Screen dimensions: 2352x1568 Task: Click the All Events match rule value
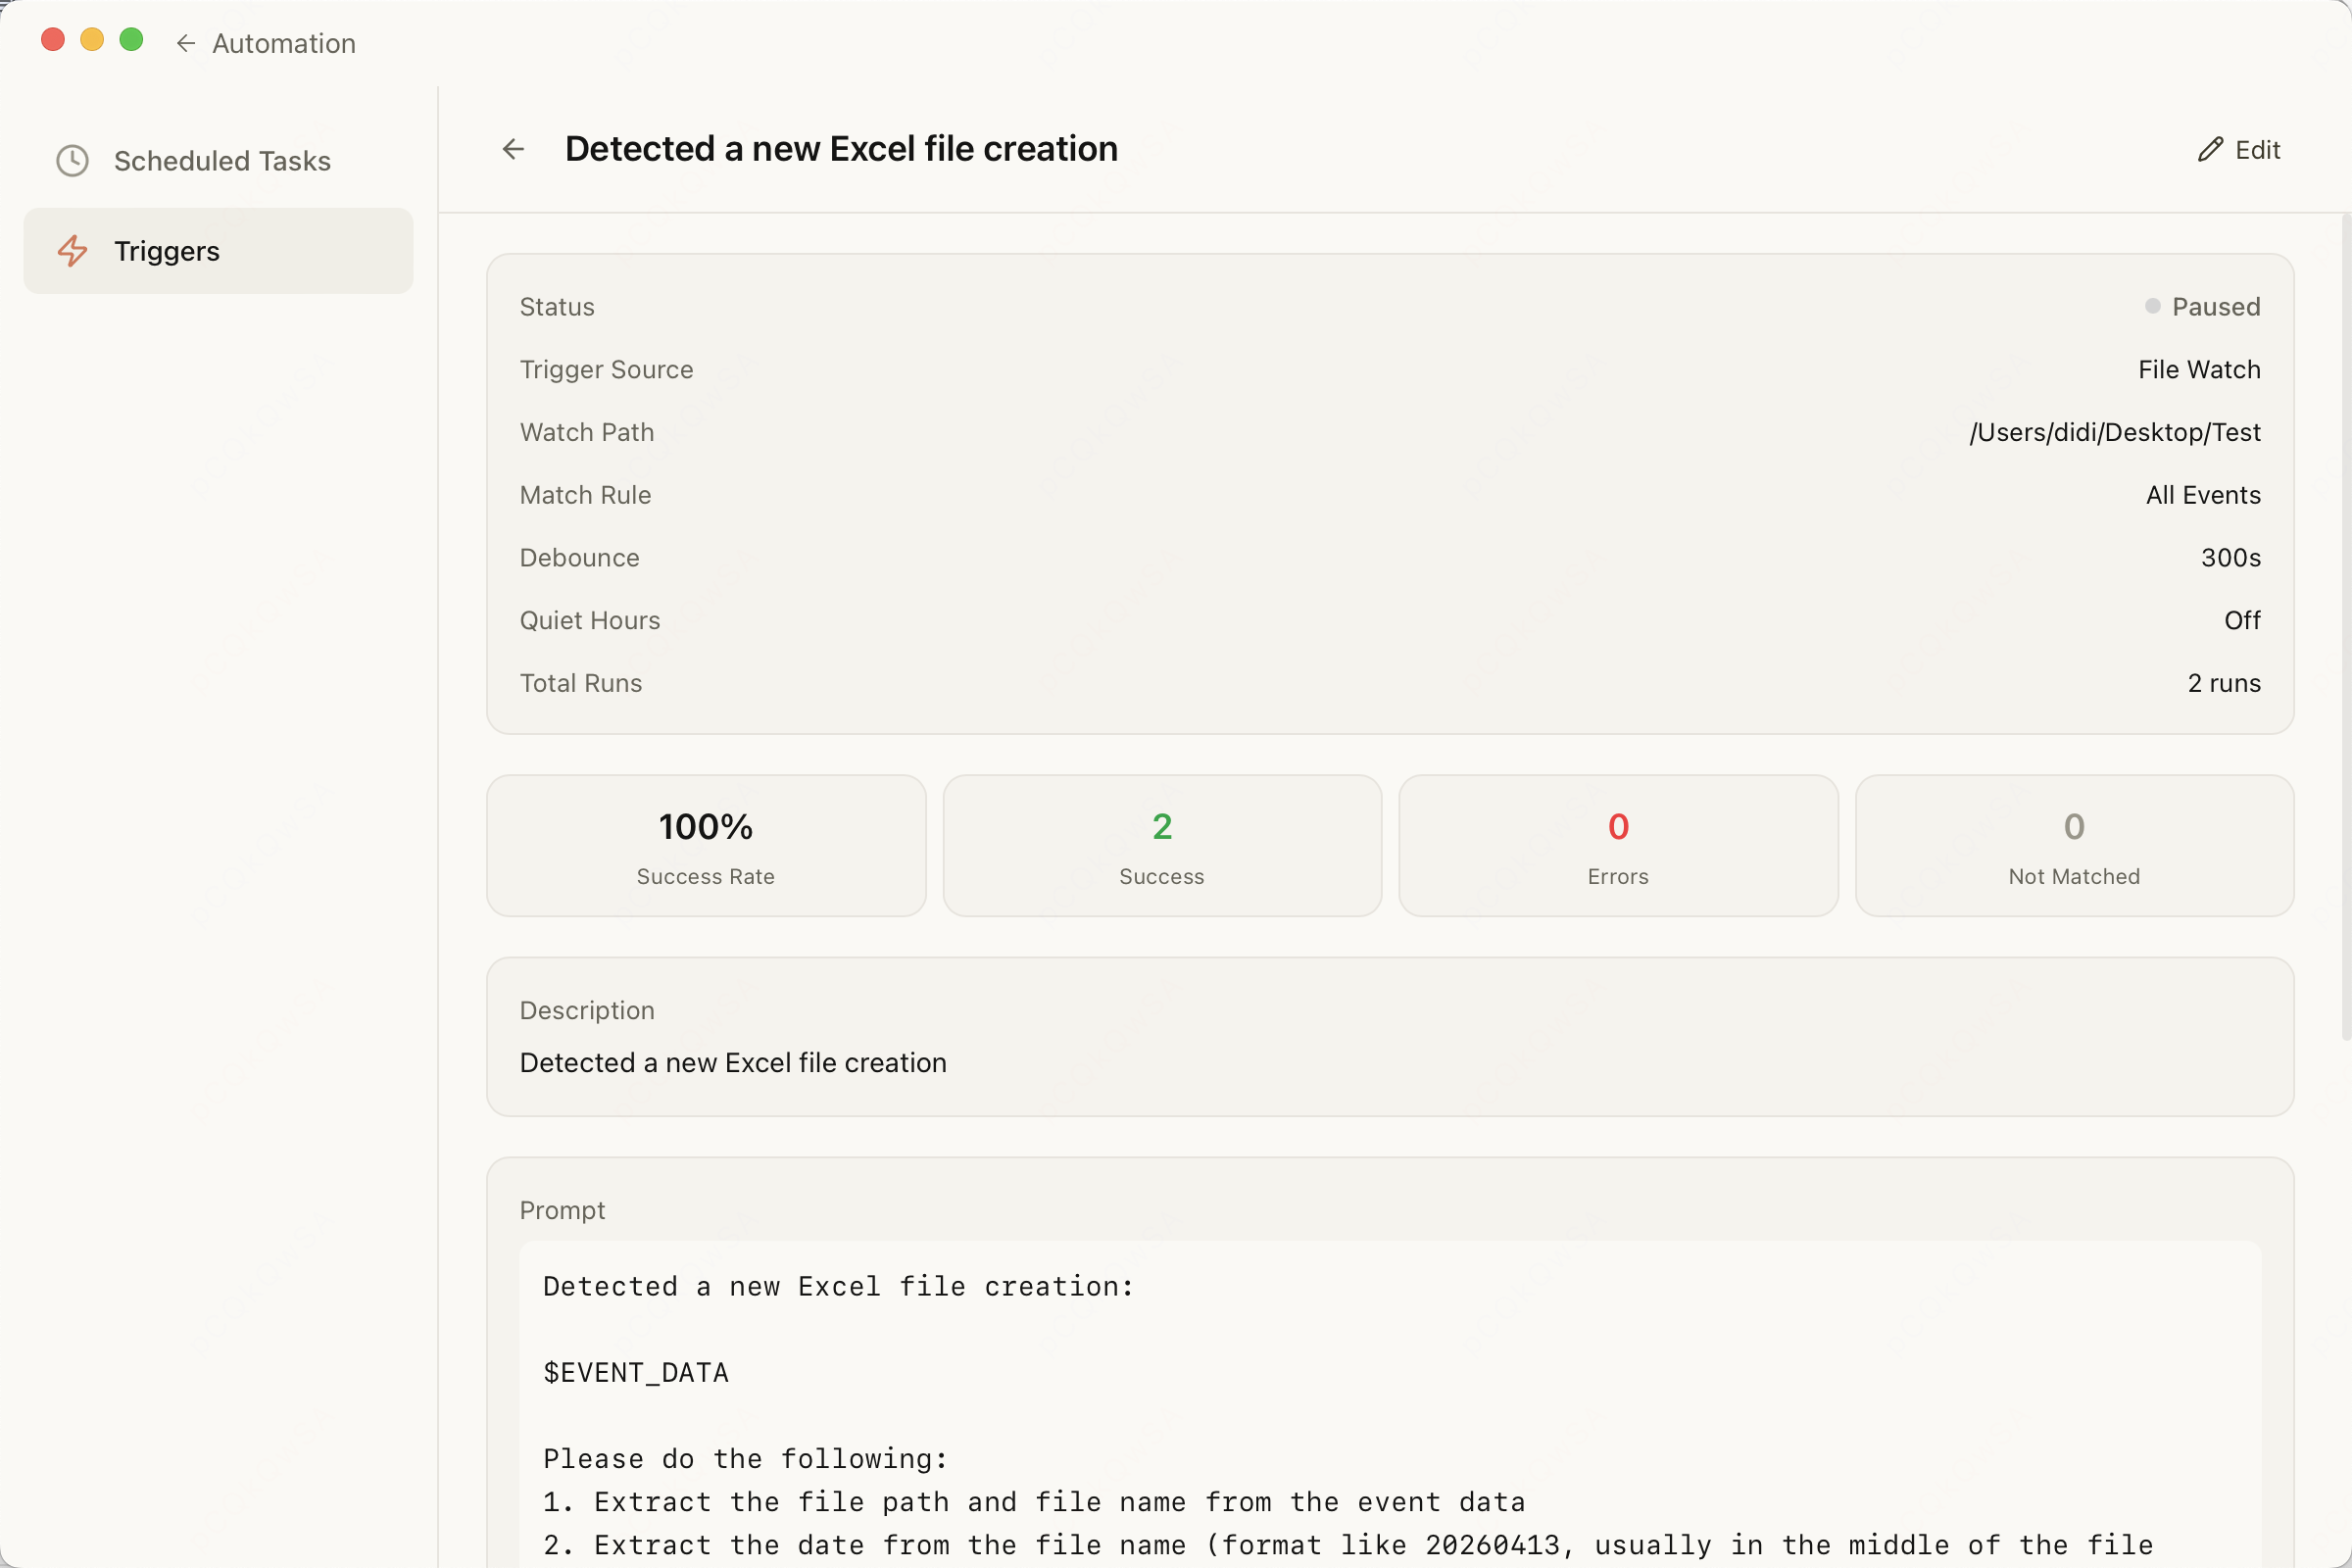(x=2203, y=494)
